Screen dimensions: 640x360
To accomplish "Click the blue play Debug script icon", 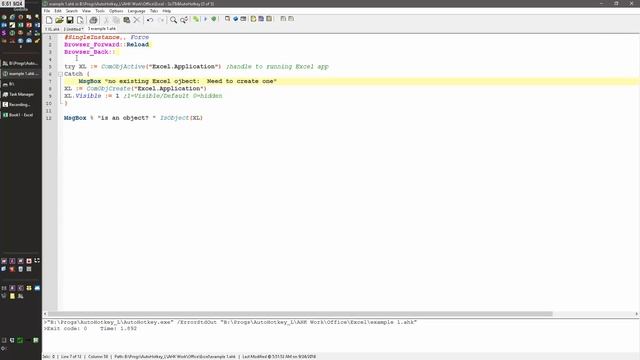I will tap(205, 19).
